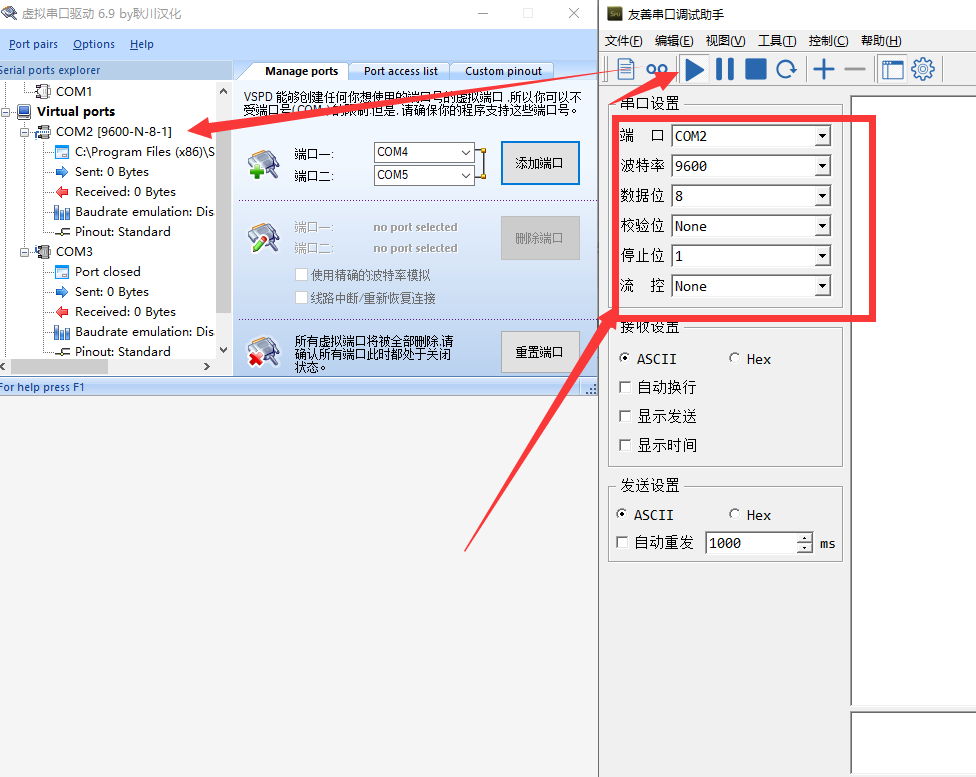
Task: Click the Pause receiving icon
Action: click(x=725, y=69)
